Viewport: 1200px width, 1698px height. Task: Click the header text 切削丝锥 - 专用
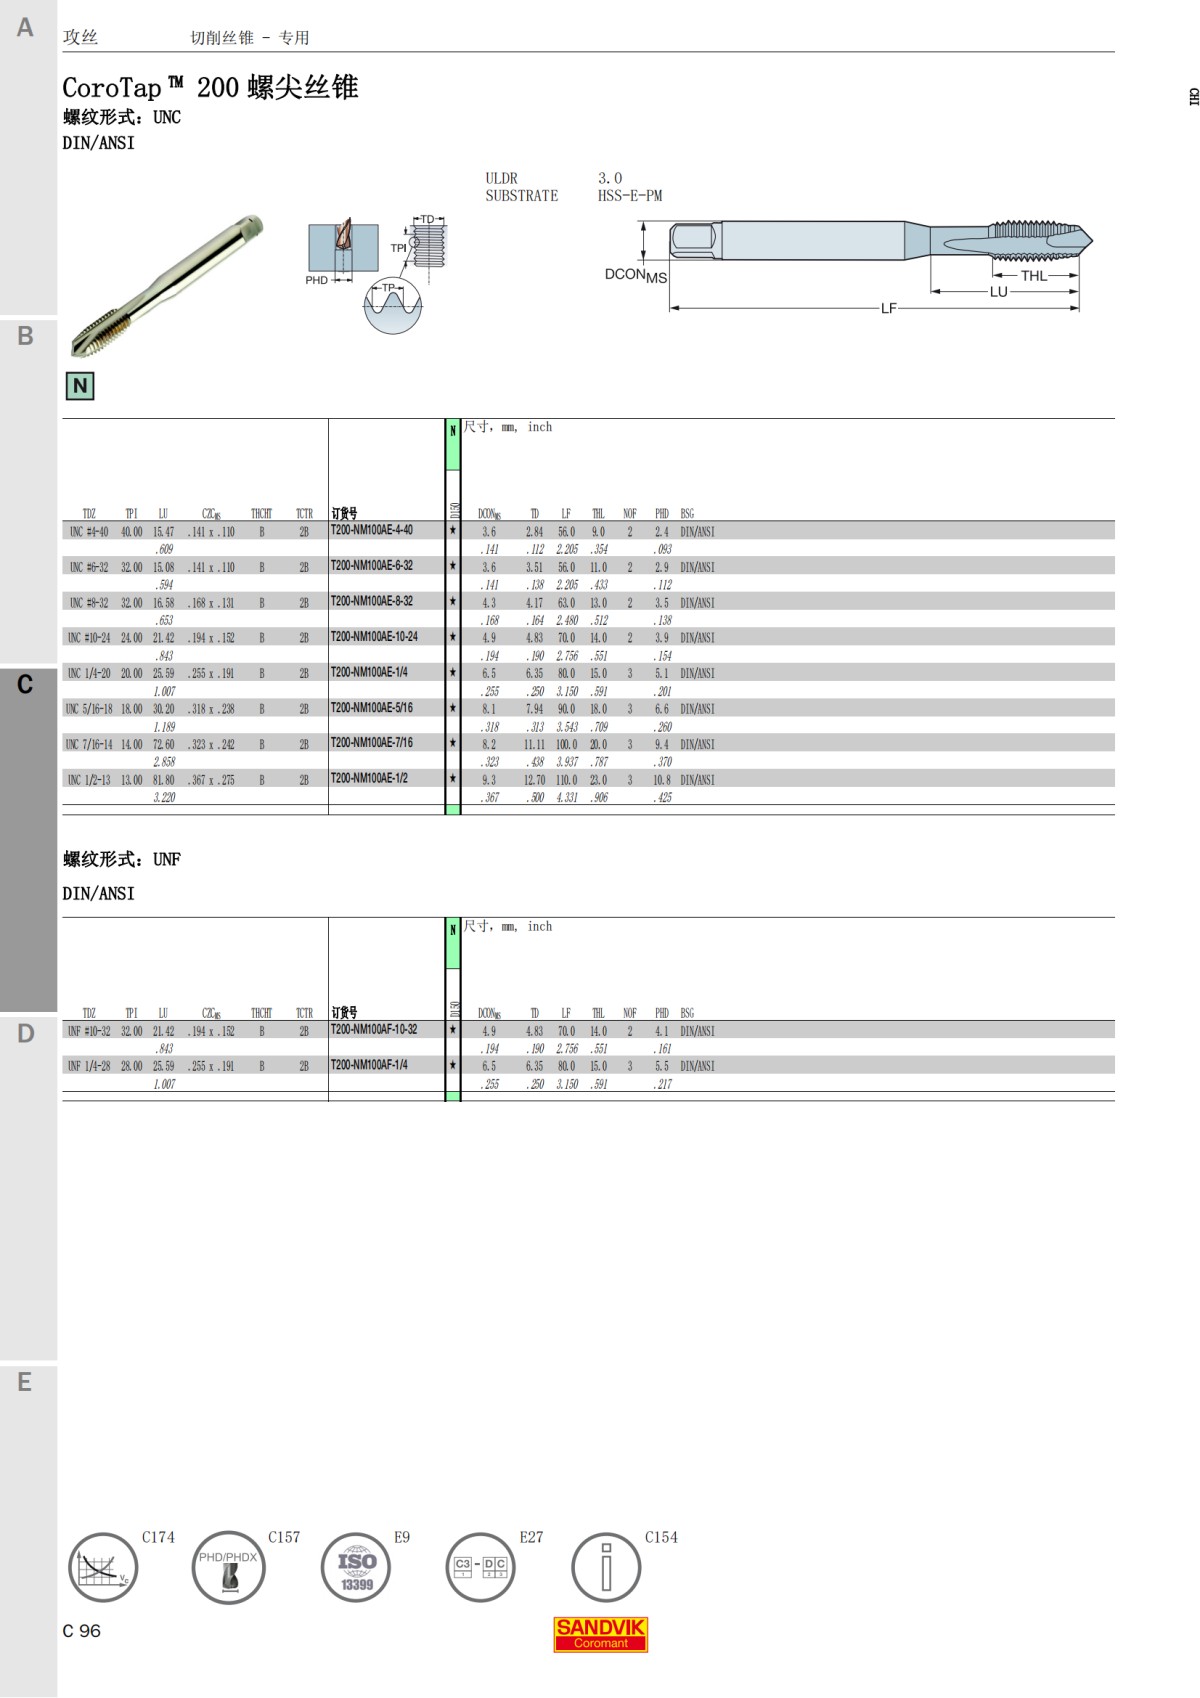(x=250, y=38)
